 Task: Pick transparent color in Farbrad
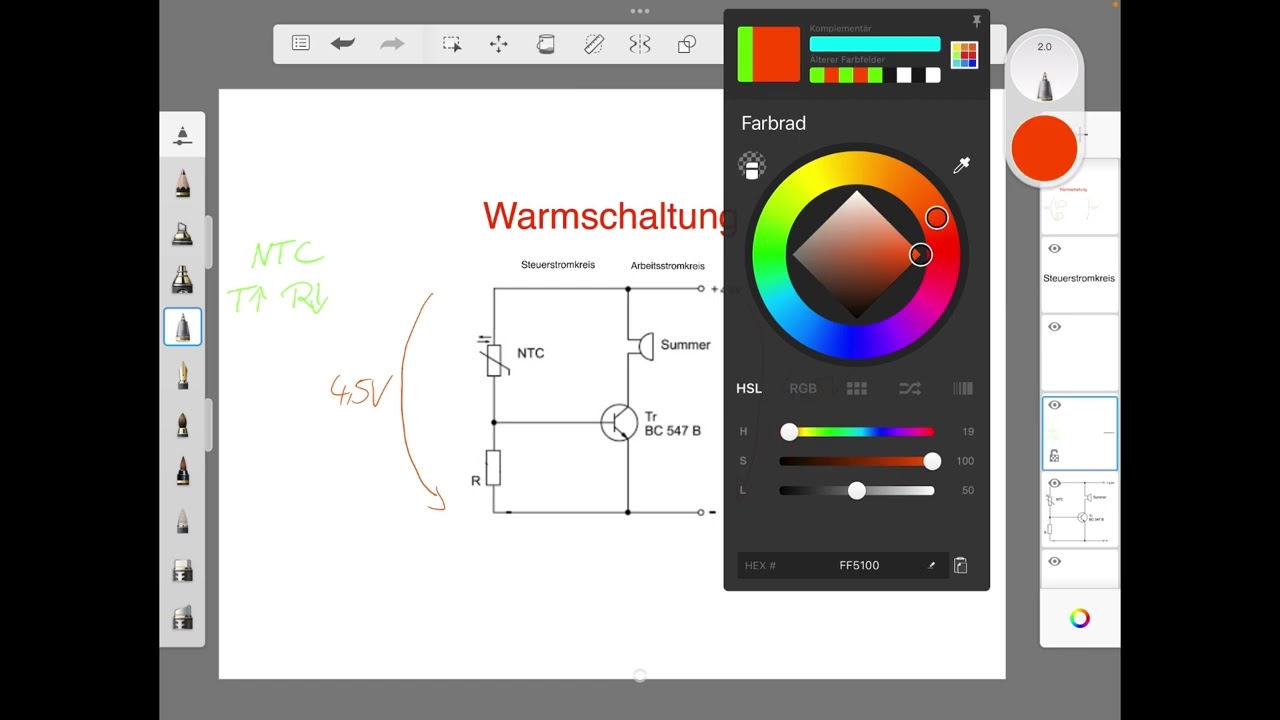tap(752, 166)
